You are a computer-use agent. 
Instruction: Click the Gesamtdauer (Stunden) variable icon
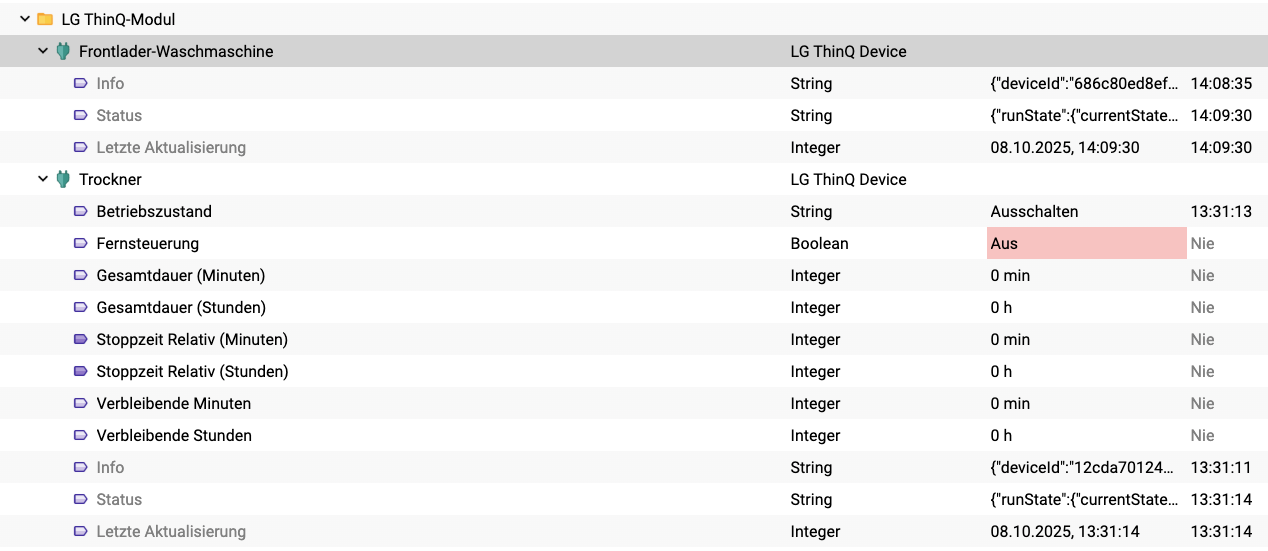[81, 307]
